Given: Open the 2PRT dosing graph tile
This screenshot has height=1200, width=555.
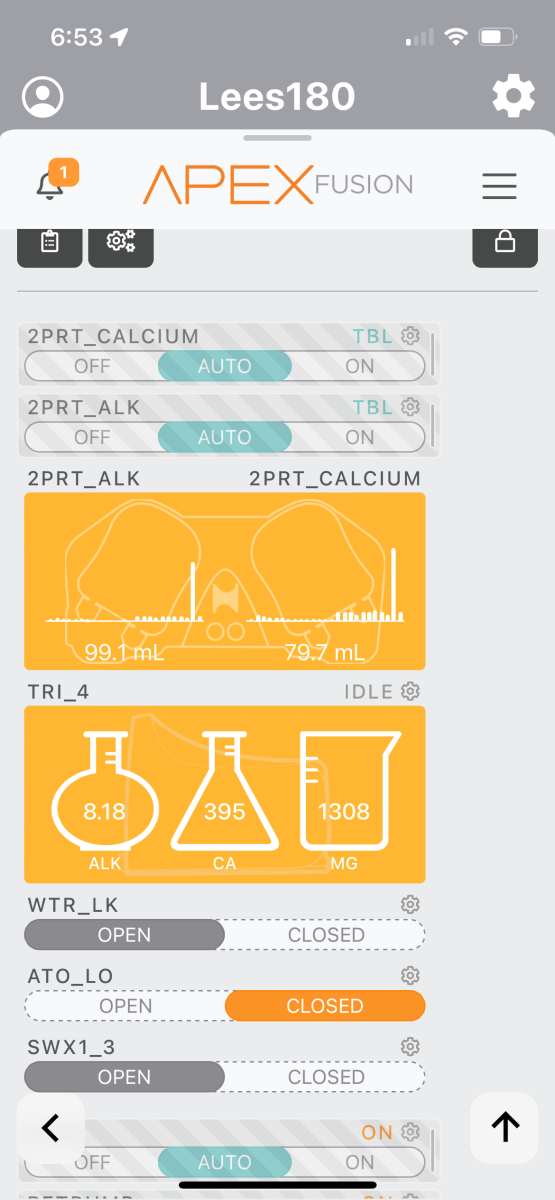Looking at the screenshot, I should pos(225,581).
